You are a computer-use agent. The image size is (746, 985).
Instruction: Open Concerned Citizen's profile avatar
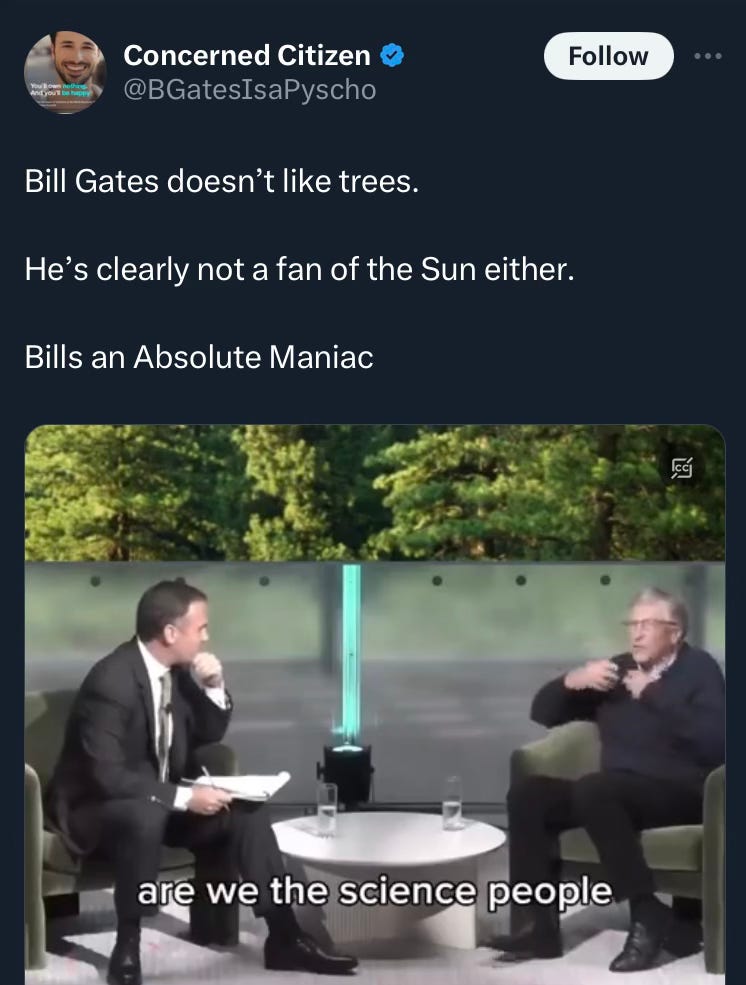tap(65, 72)
